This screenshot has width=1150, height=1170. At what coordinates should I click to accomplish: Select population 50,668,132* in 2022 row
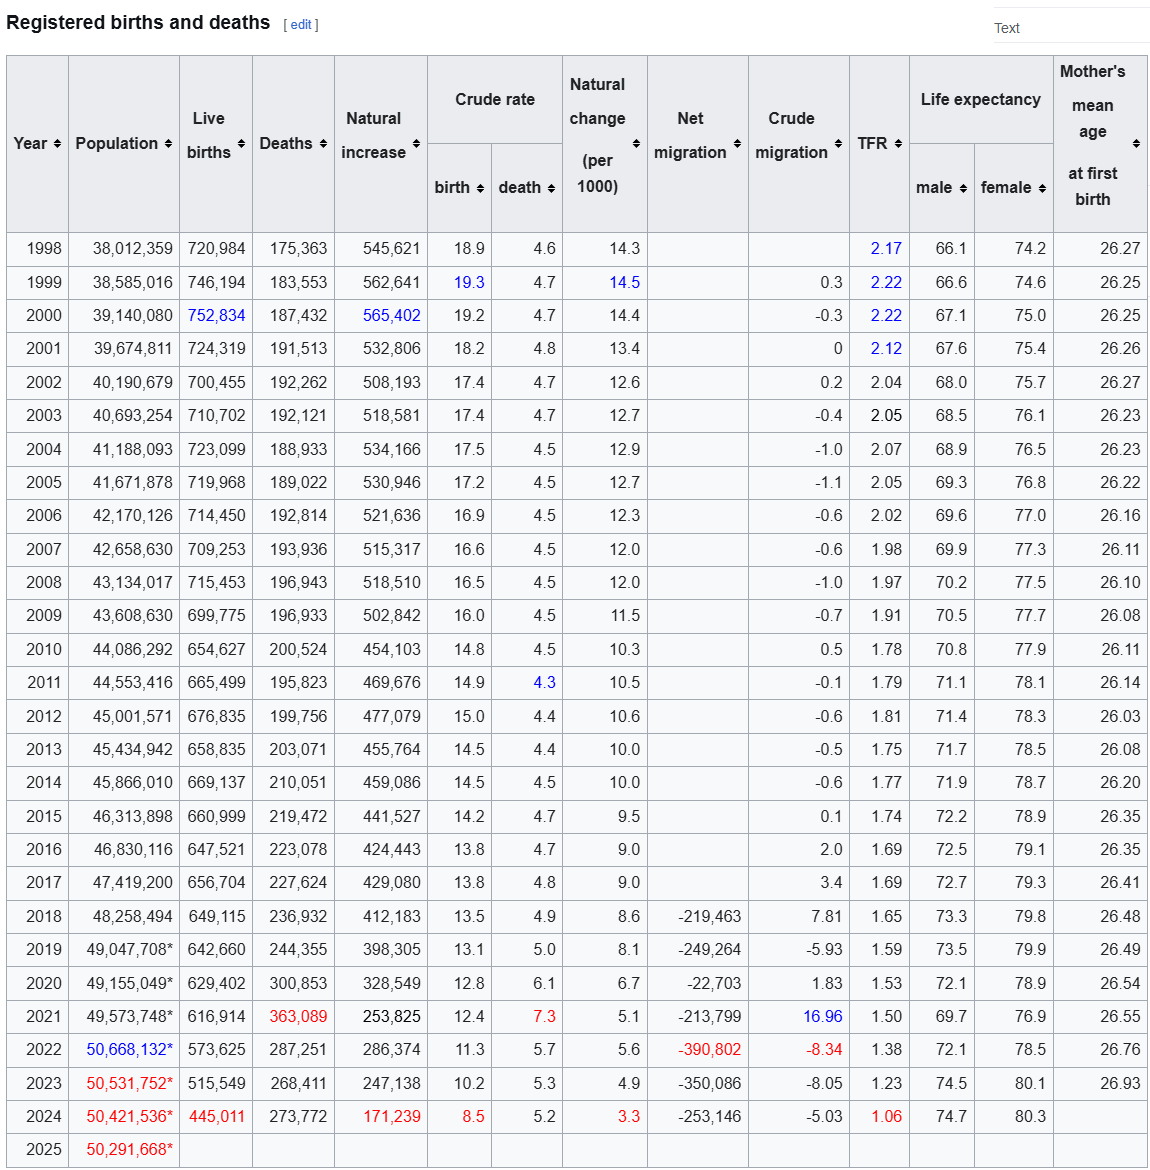click(x=130, y=1049)
